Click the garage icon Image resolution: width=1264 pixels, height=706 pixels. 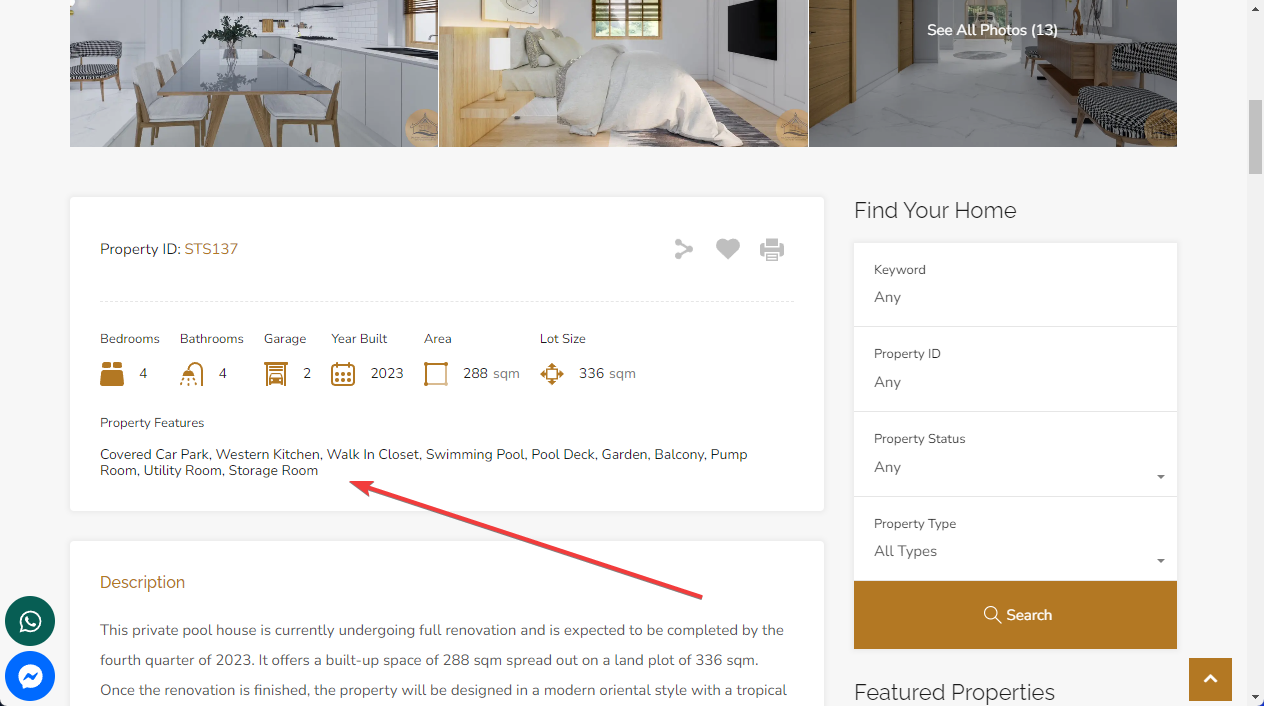coord(276,374)
